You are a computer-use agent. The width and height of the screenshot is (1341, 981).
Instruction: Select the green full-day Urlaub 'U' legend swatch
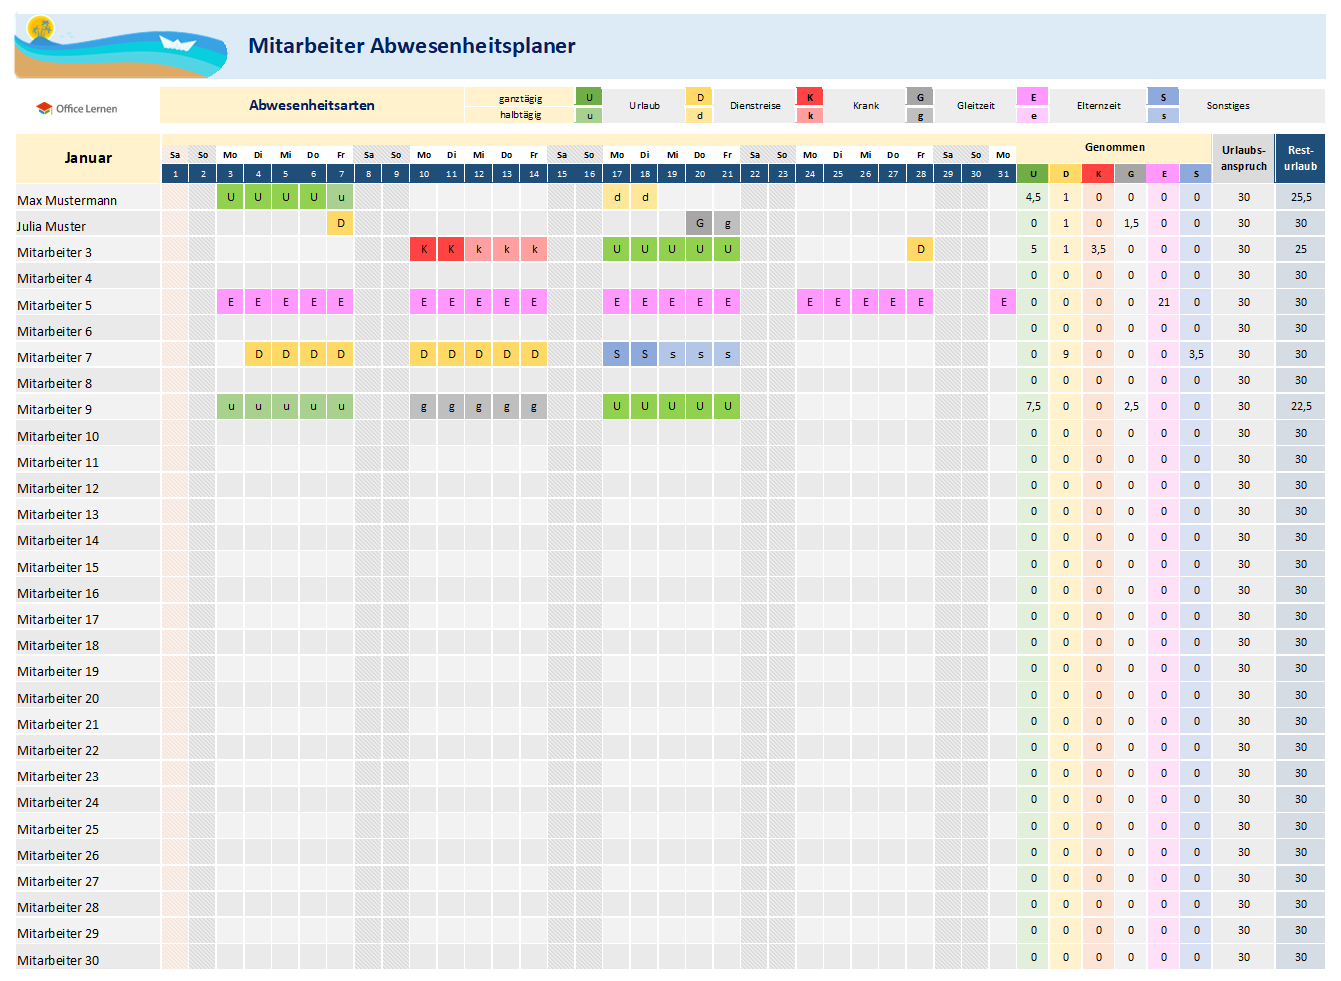(589, 97)
